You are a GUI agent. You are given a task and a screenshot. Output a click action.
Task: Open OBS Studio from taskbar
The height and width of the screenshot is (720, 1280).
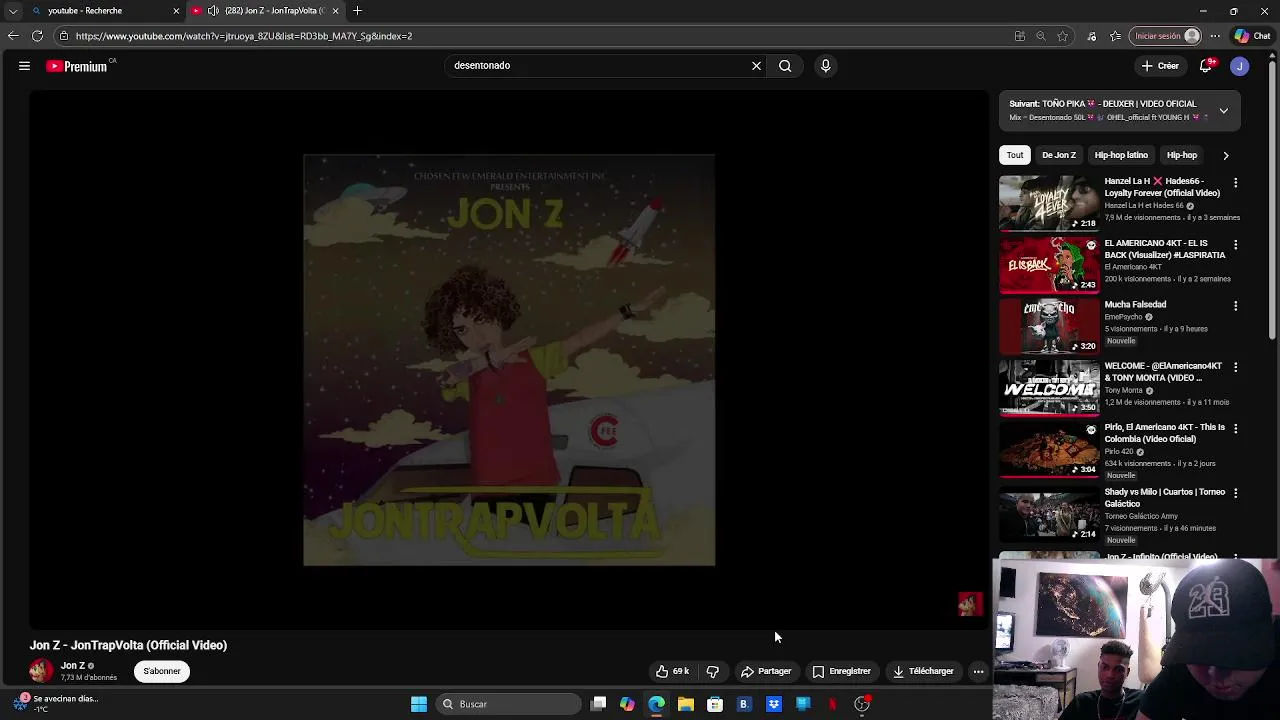point(862,704)
